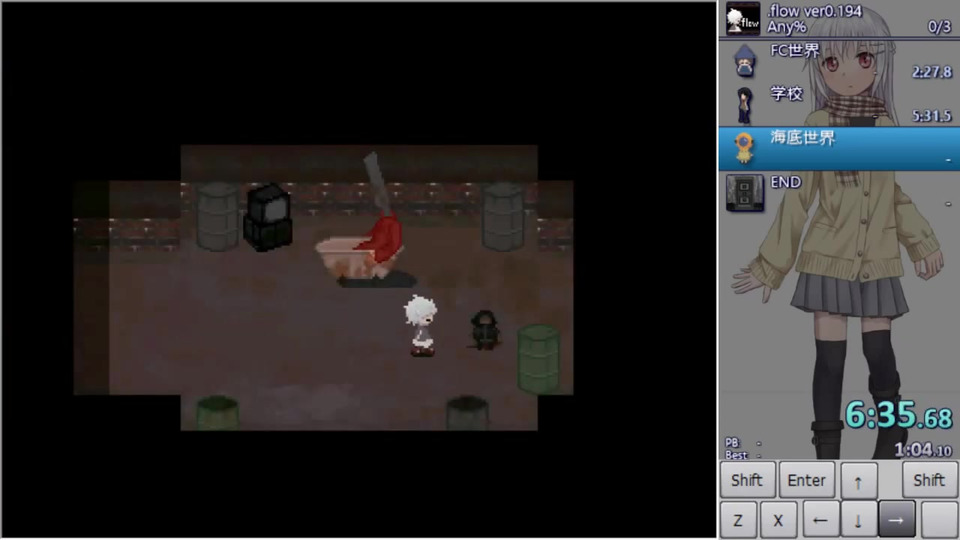Select the FC世界 split label
This screenshot has height=540, width=960.
[x=795, y=50]
